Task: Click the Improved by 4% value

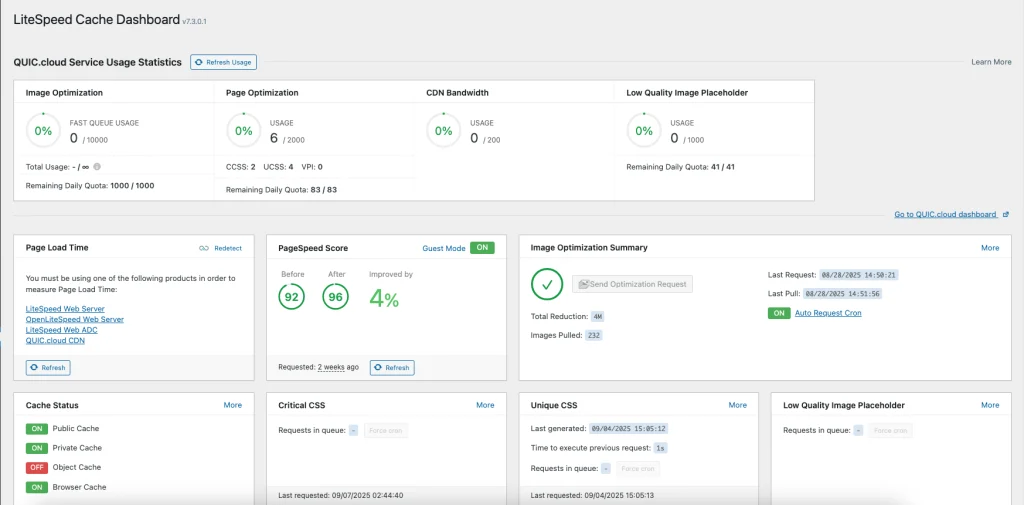Action: click(384, 299)
